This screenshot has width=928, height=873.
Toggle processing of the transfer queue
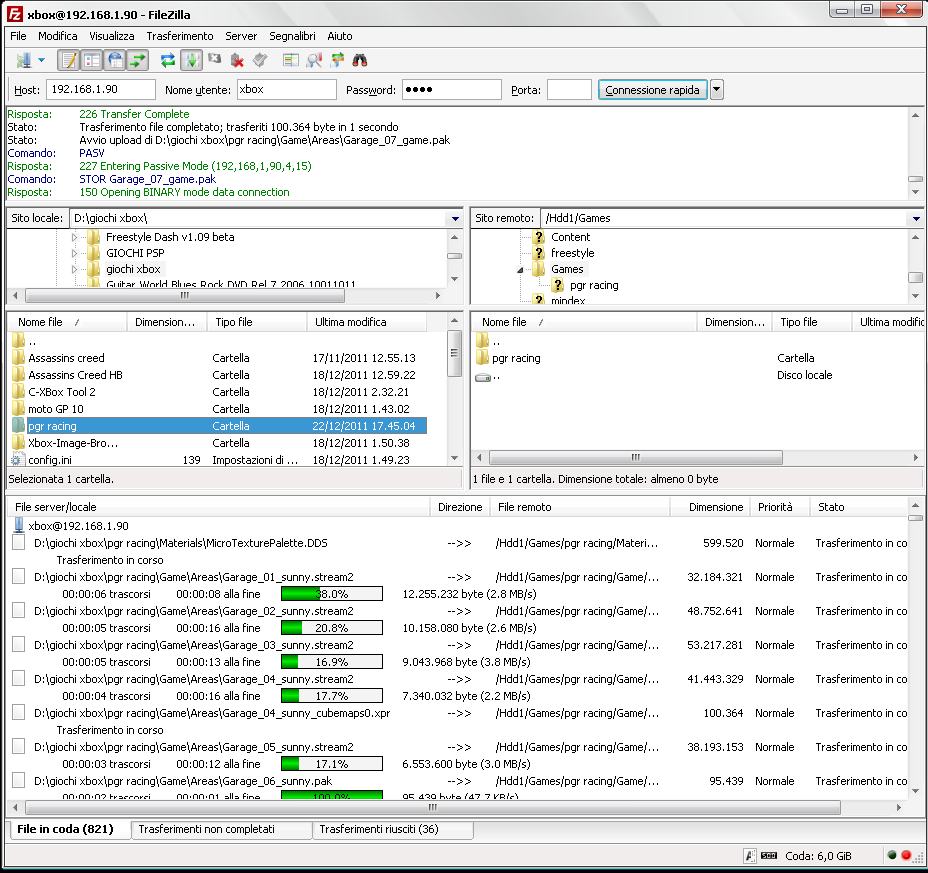pyautogui.click(x=191, y=60)
